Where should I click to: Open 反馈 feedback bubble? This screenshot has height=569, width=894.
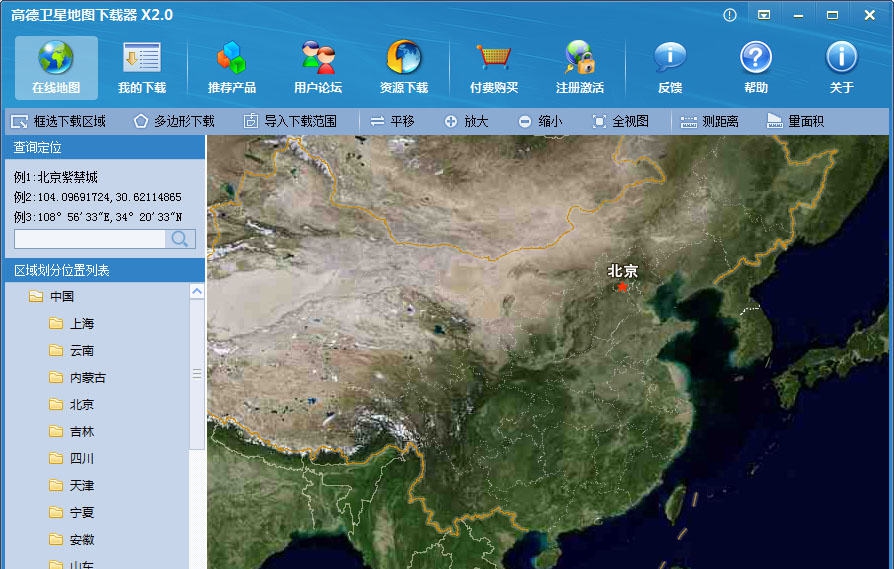[x=670, y=67]
